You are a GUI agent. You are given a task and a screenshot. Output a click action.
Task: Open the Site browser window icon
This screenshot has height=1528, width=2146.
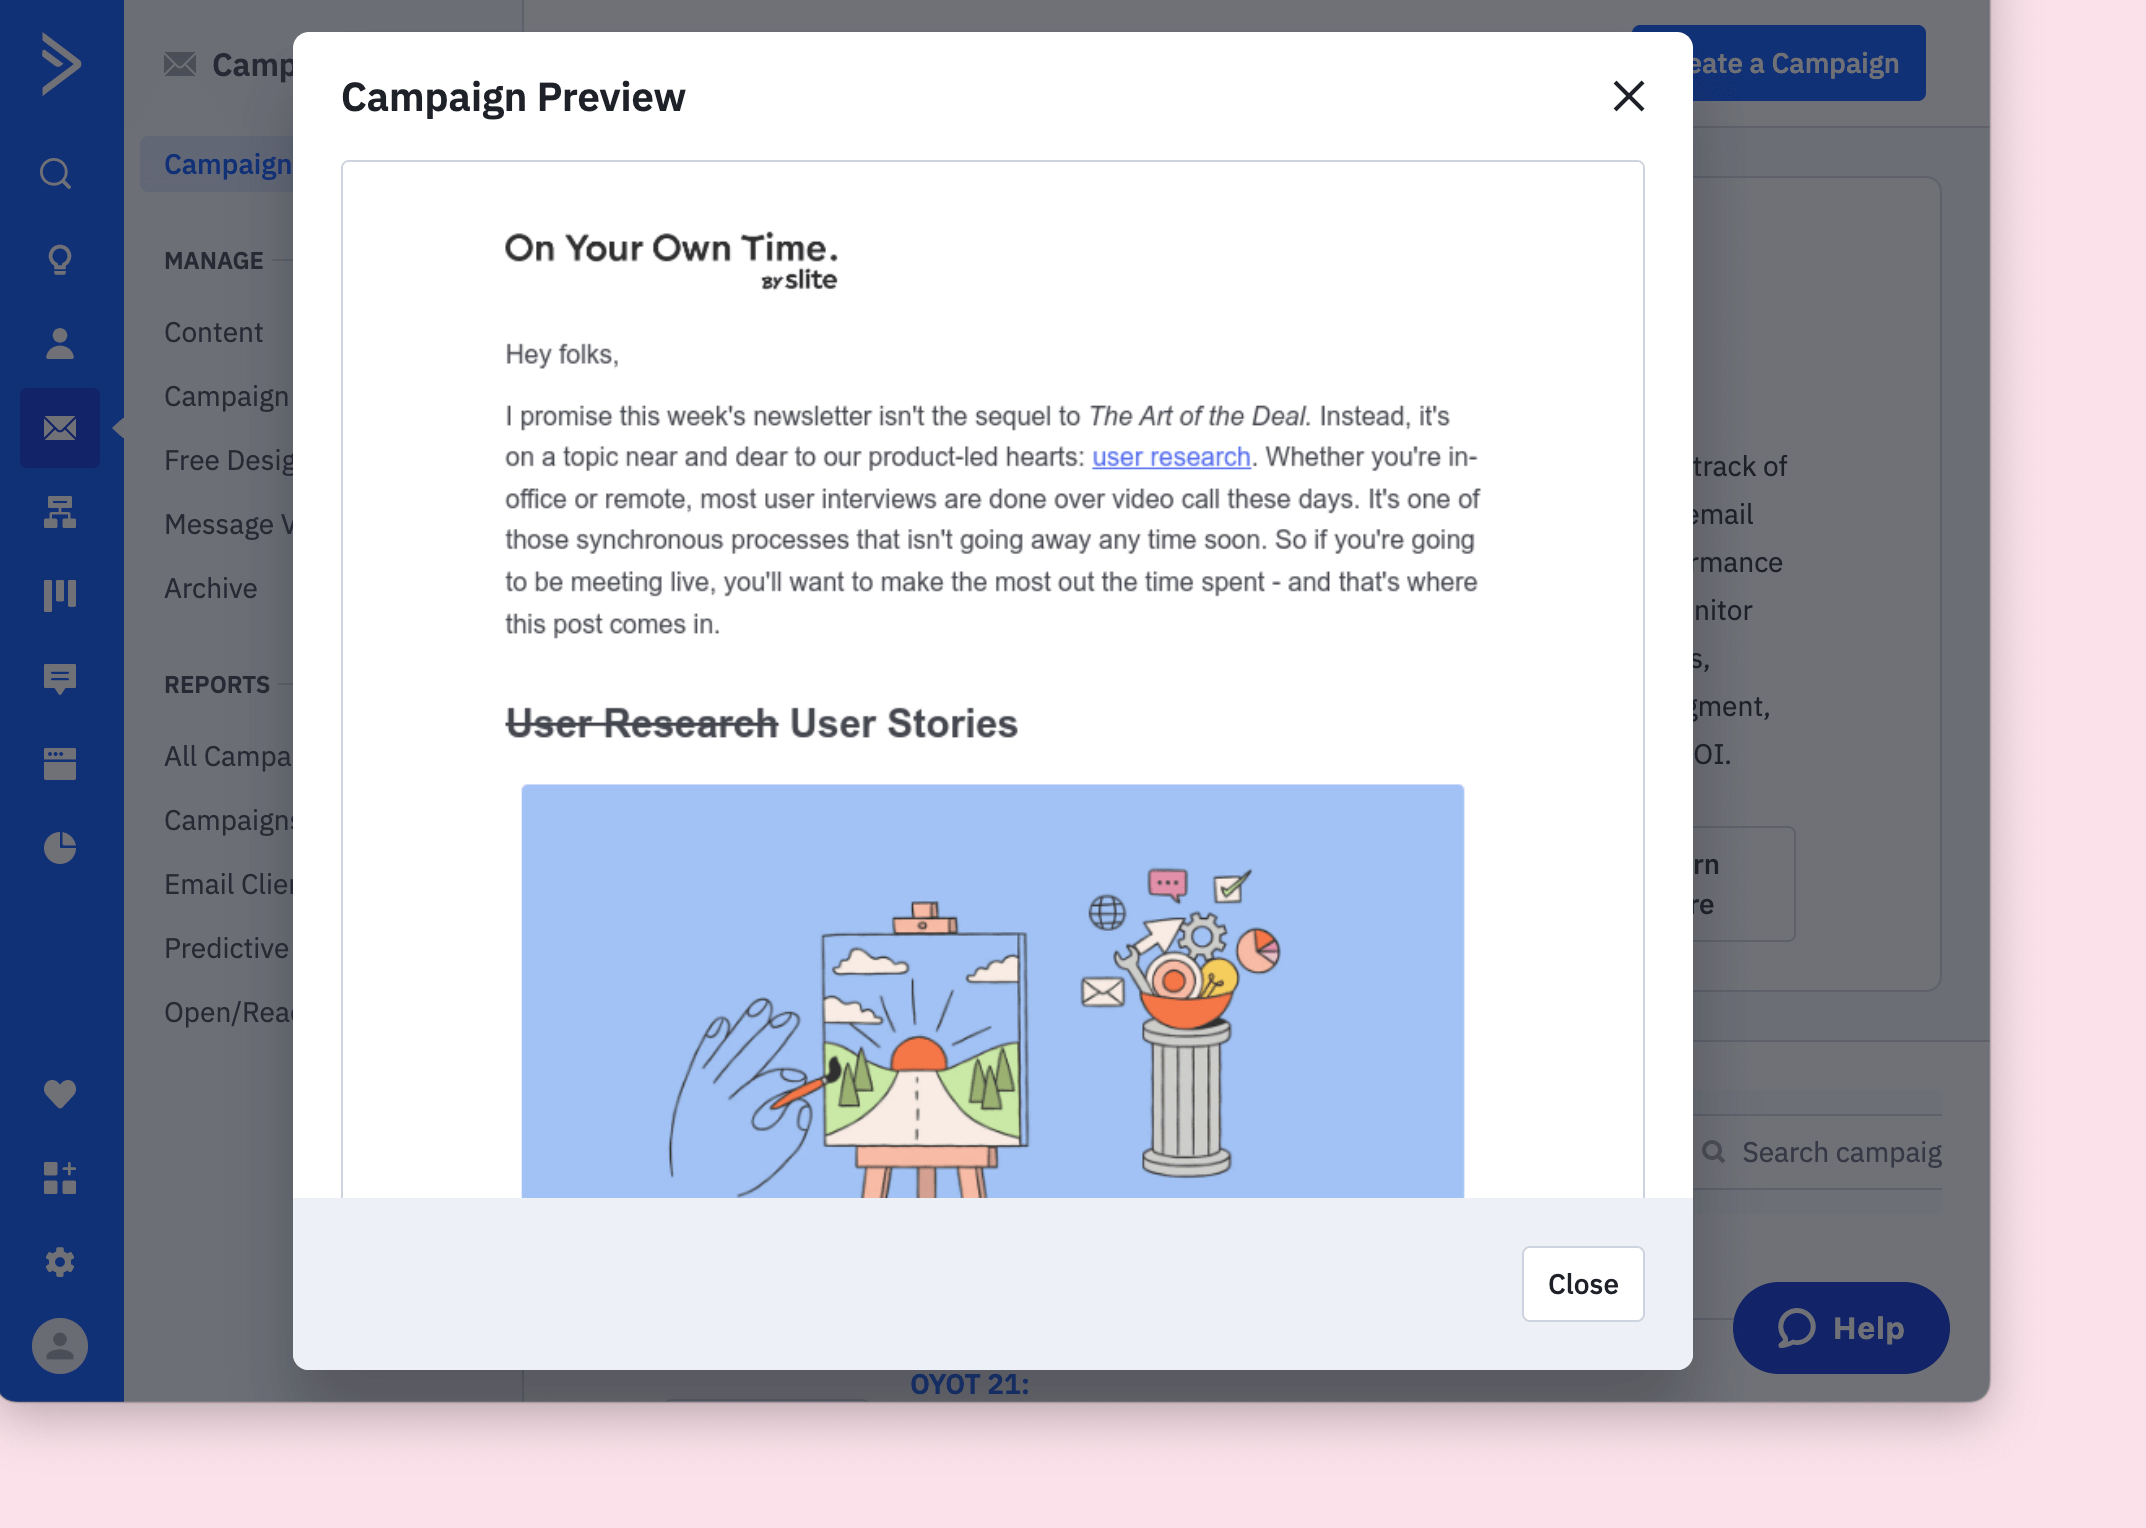(60, 764)
